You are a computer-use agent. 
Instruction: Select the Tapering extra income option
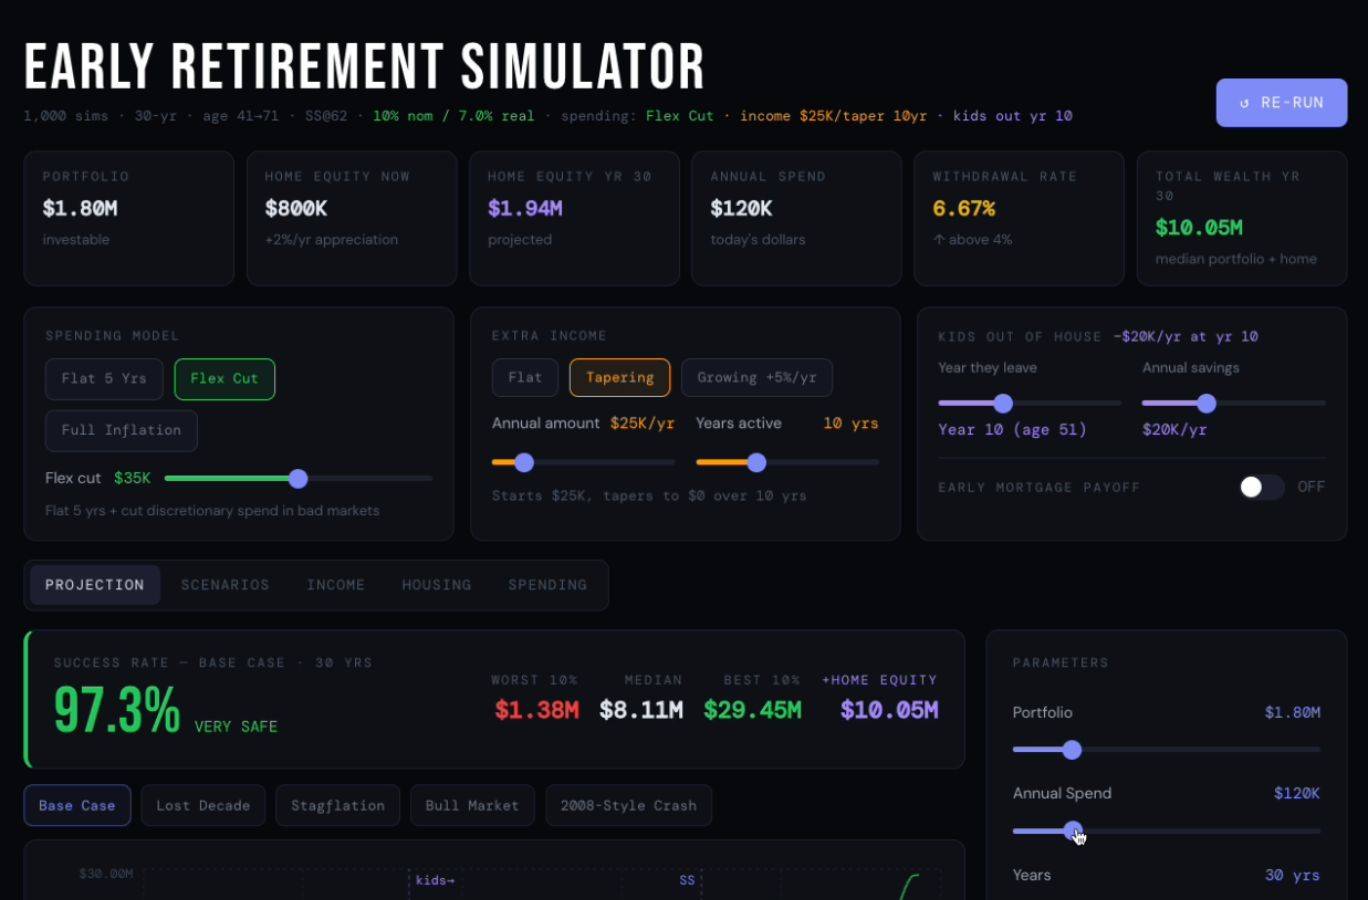click(620, 378)
